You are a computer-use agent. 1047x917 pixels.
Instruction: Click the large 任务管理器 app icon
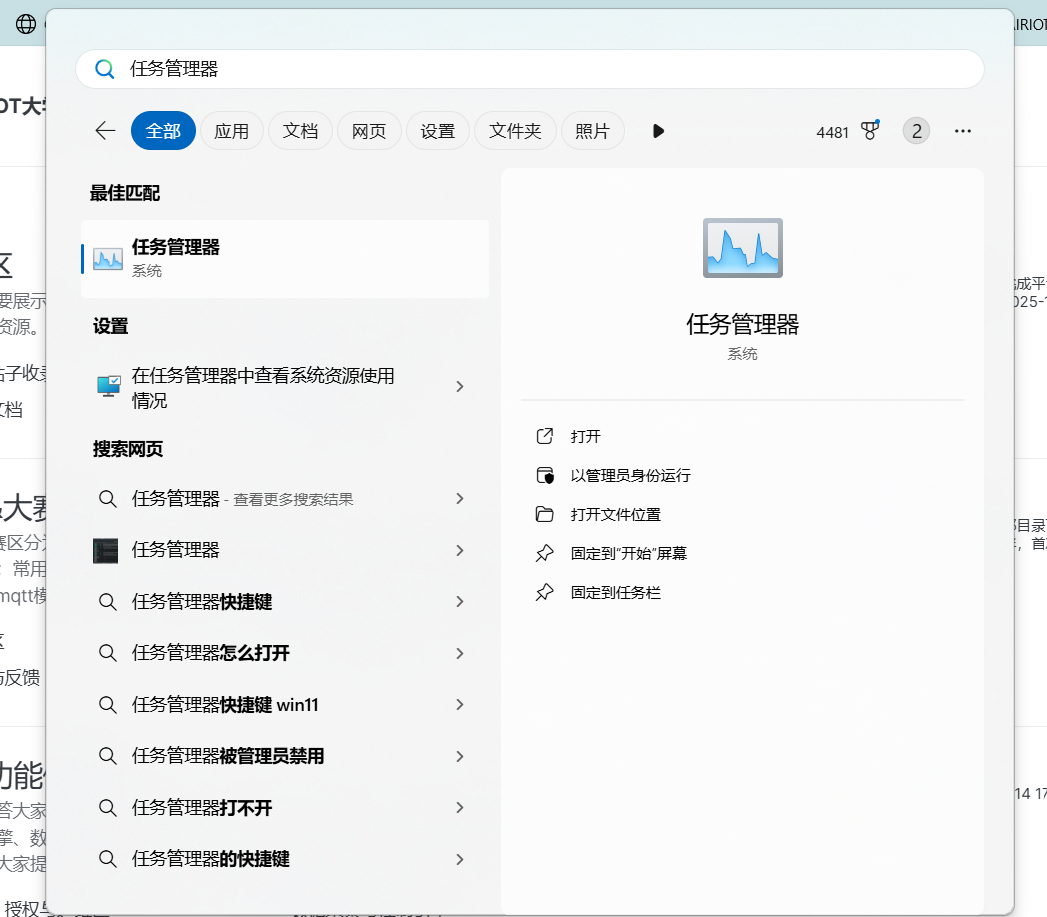[742, 248]
